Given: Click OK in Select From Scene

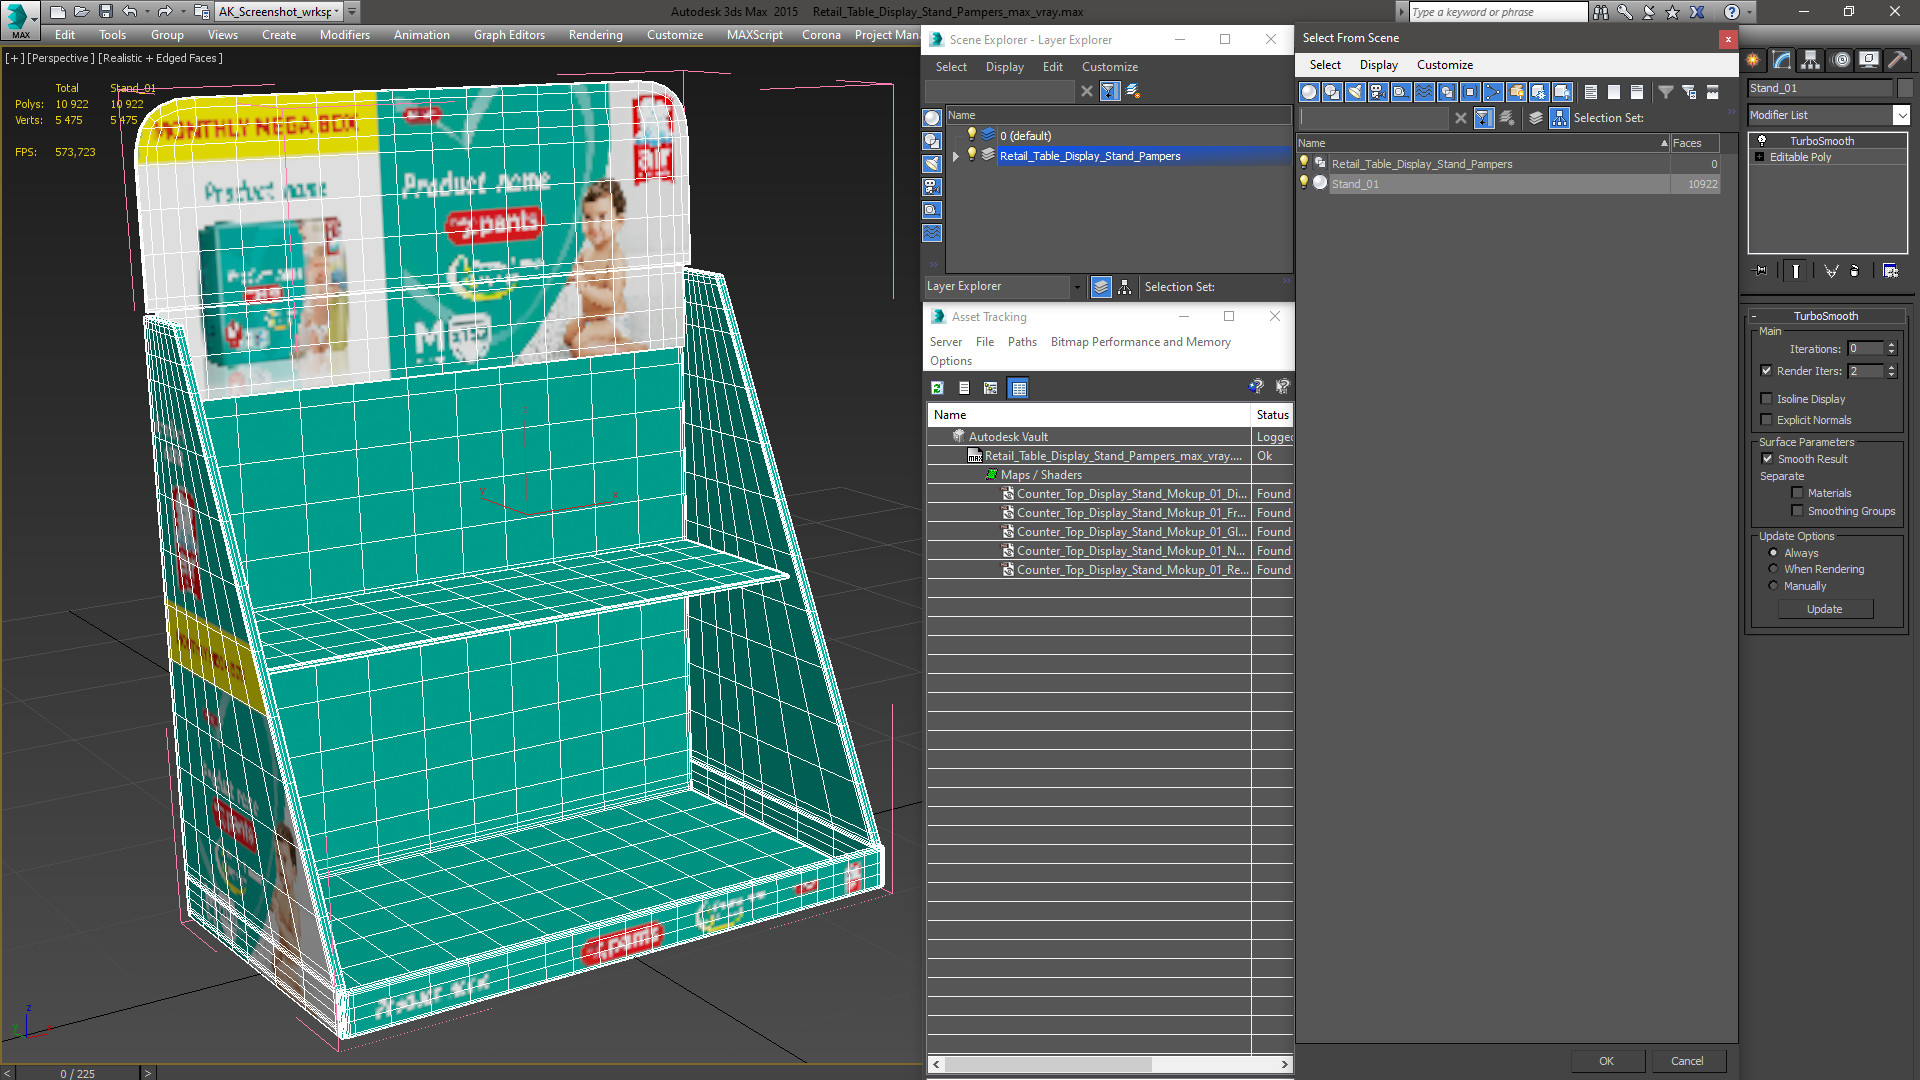Looking at the screenshot, I should coord(1606,1061).
